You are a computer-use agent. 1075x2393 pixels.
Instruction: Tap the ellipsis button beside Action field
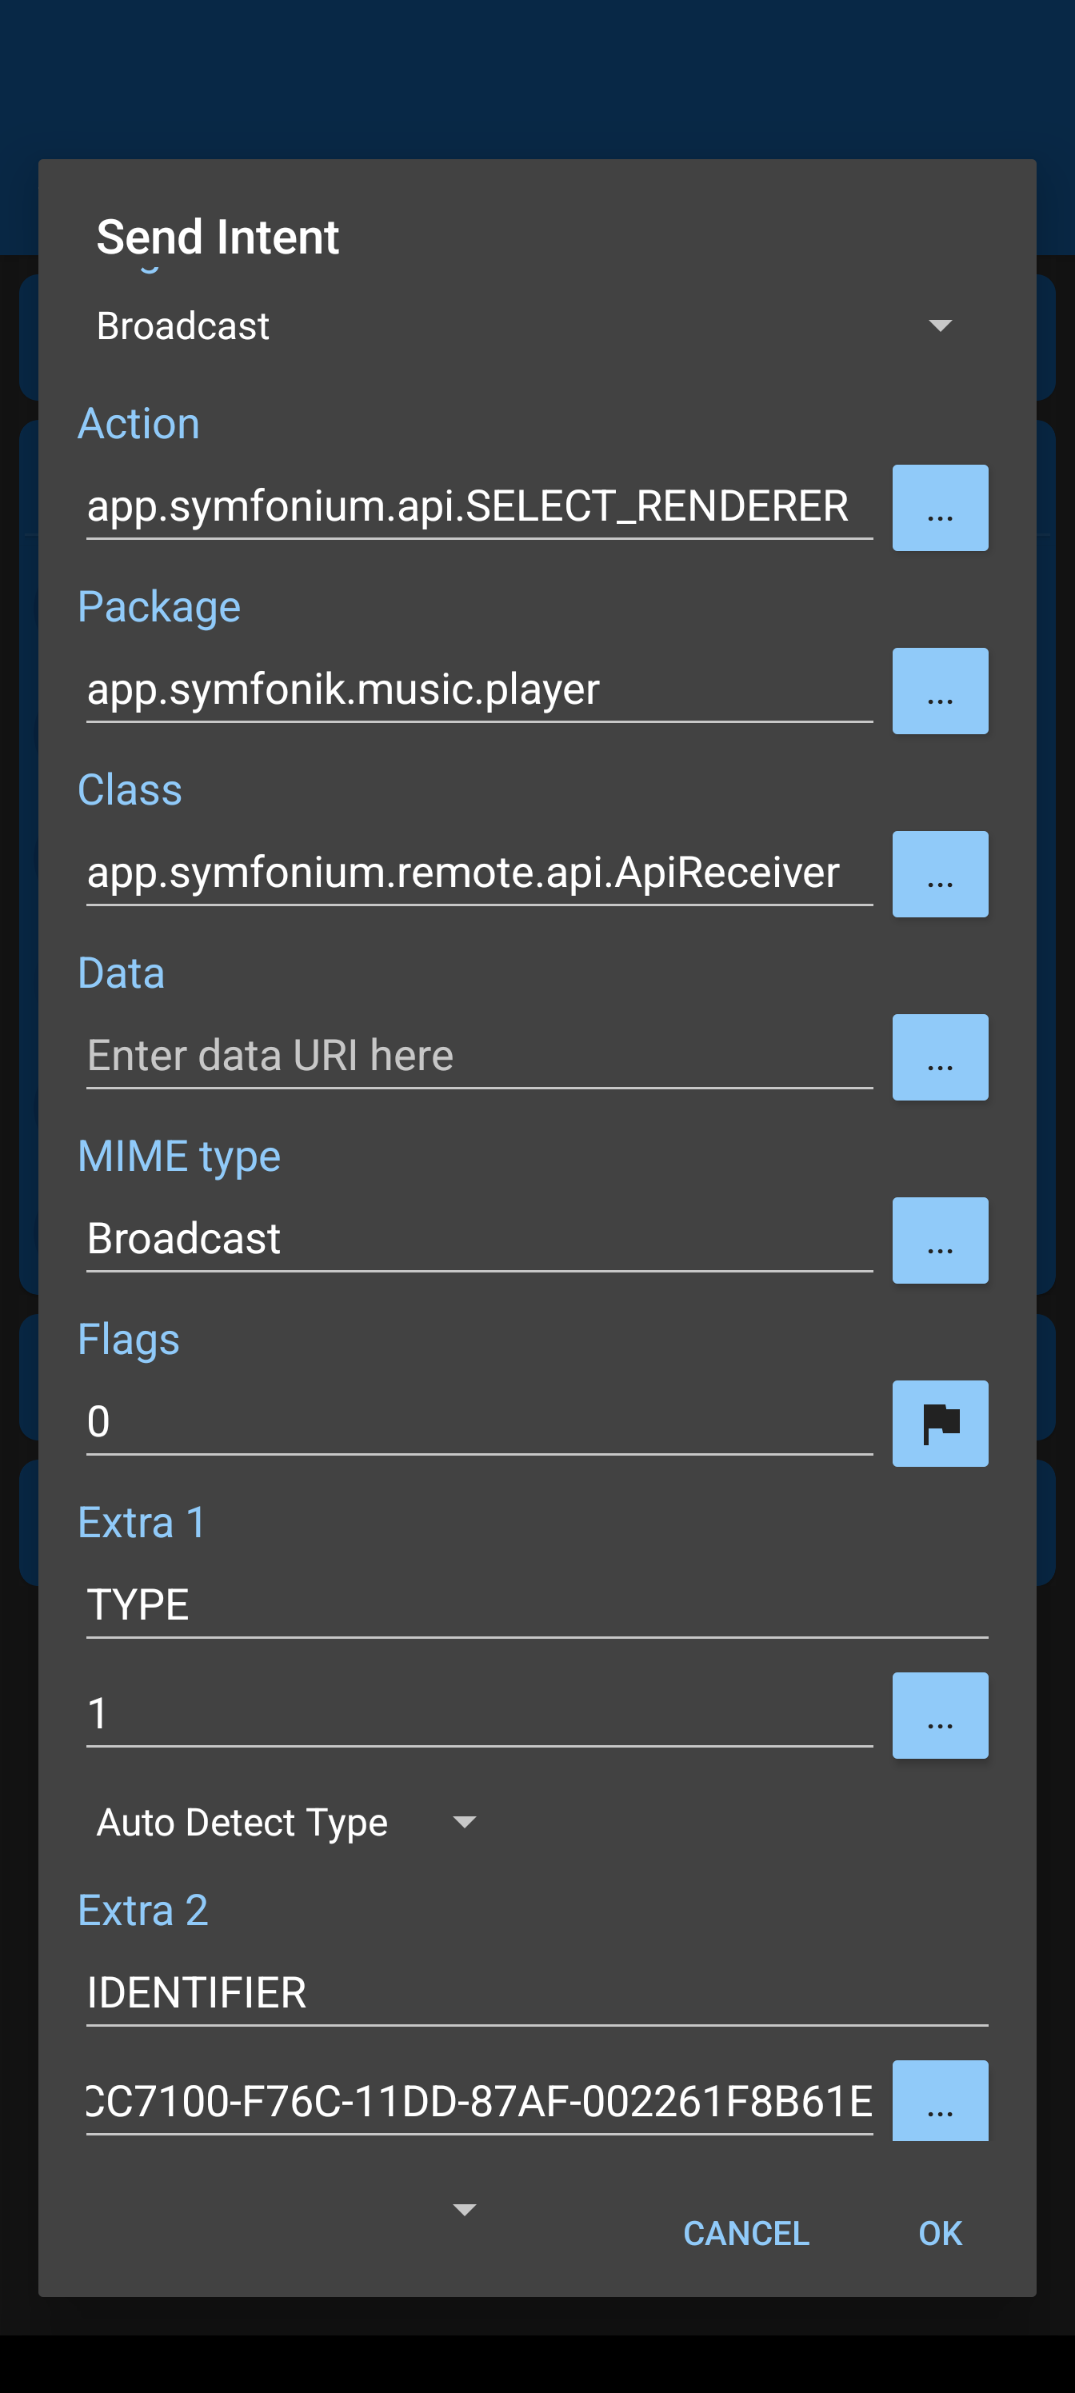[x=939, y=508]
